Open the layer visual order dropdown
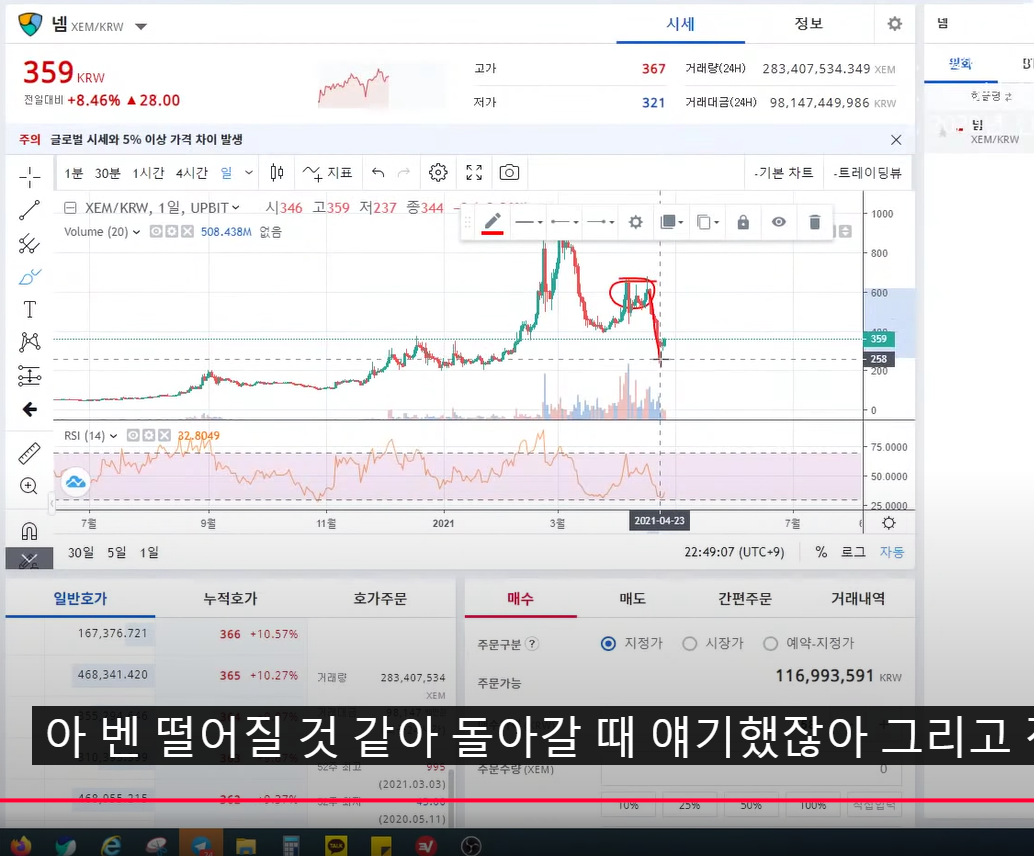The width and height of the screenshot is (1034, 856). (x=671, y=222)
